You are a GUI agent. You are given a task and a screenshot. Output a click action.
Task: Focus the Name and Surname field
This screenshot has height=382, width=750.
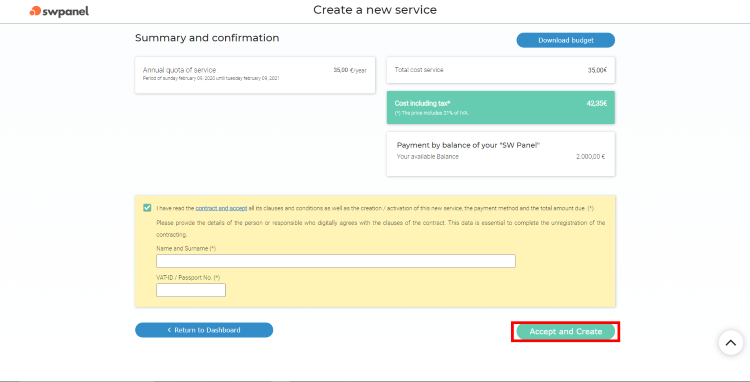(x=336, y=261)
